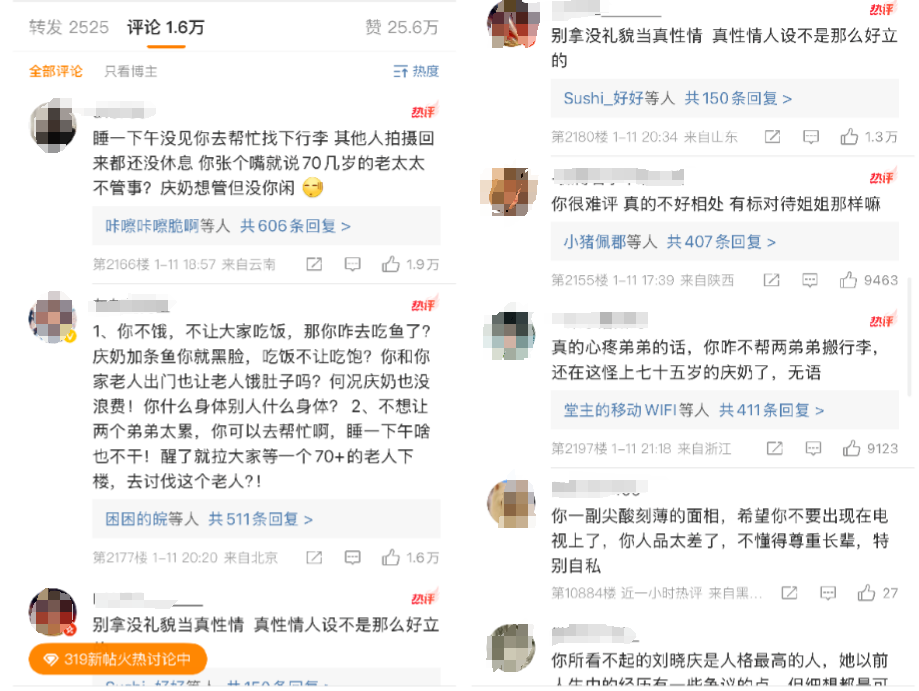Open the 共411条回复 replies link
Viewport: 919px width, 691px height.
(771, 410)
